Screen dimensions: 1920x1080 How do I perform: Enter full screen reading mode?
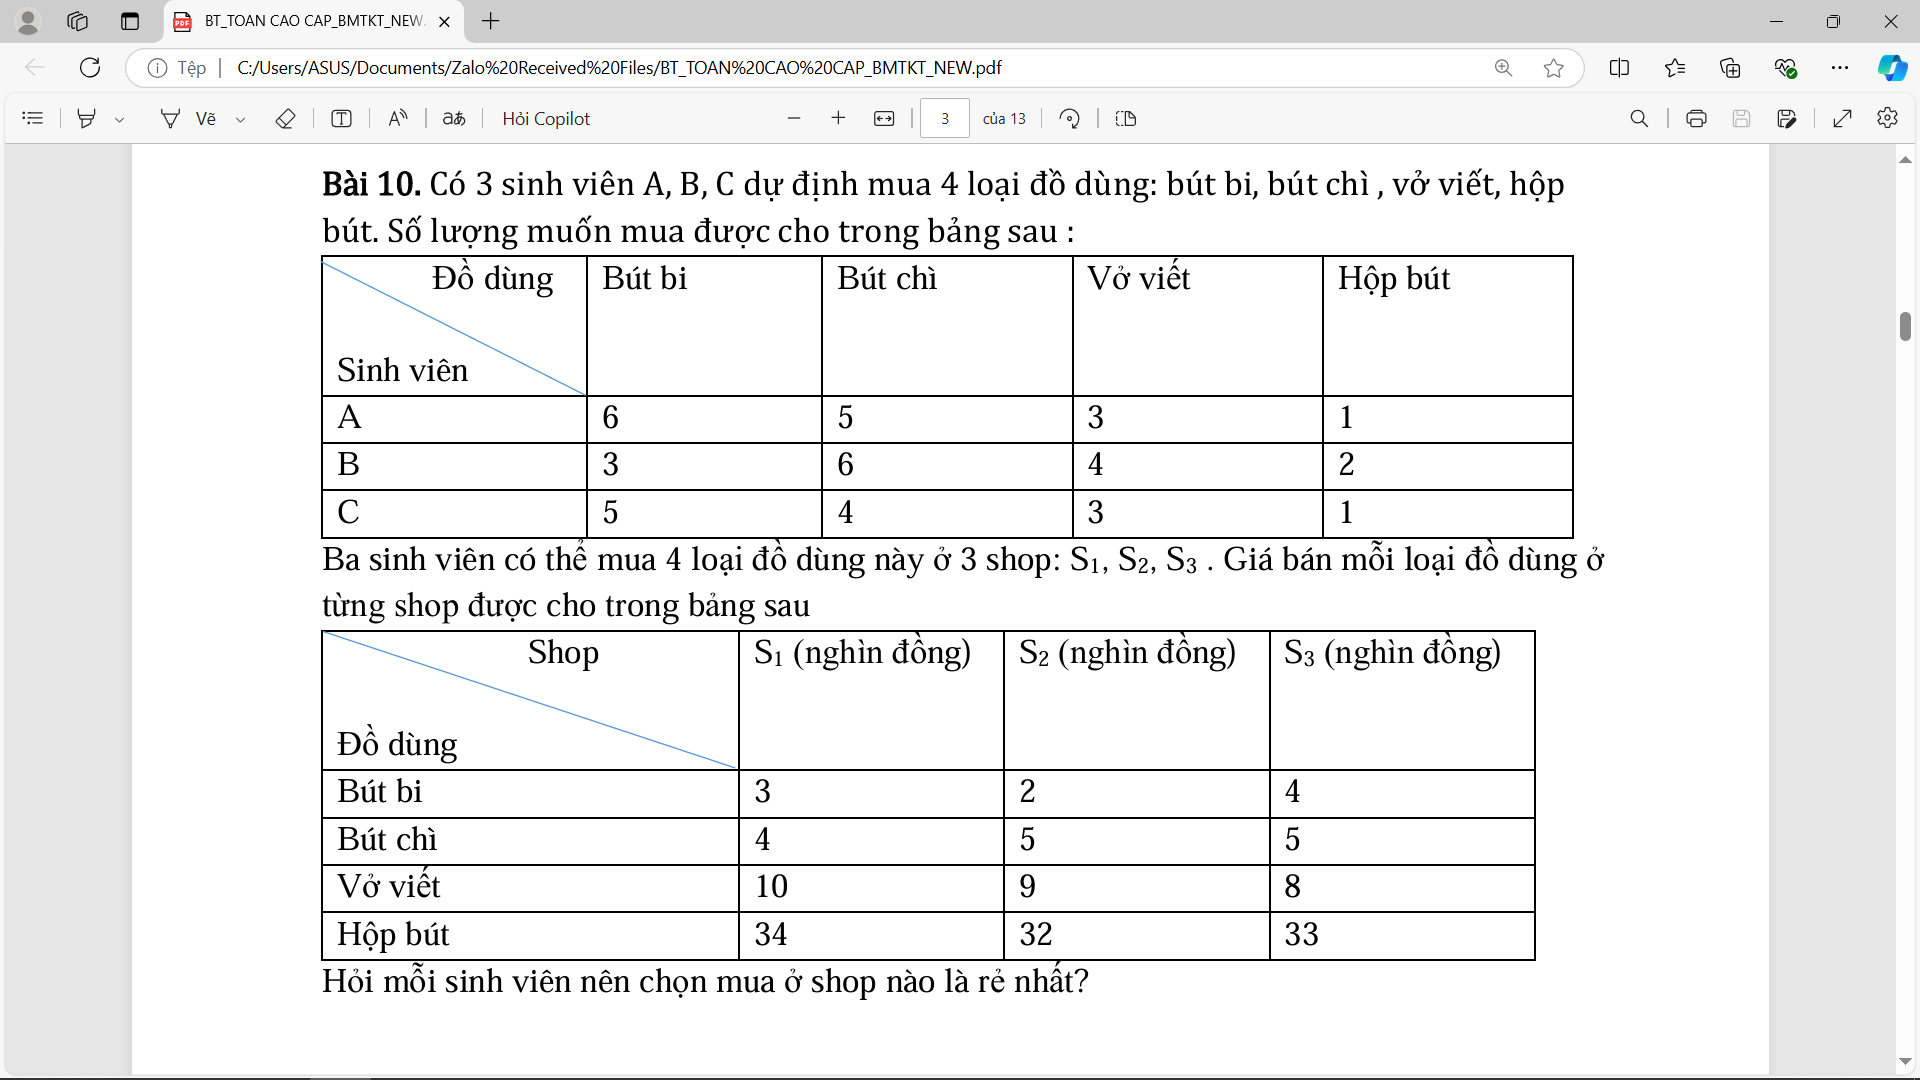[x=1844, y=118]
